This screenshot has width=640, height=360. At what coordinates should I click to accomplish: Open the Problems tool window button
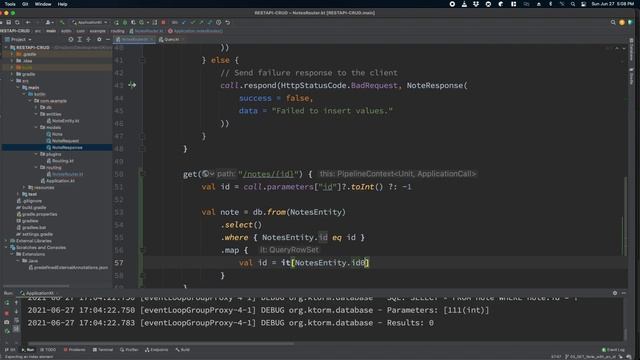[75, 350]
